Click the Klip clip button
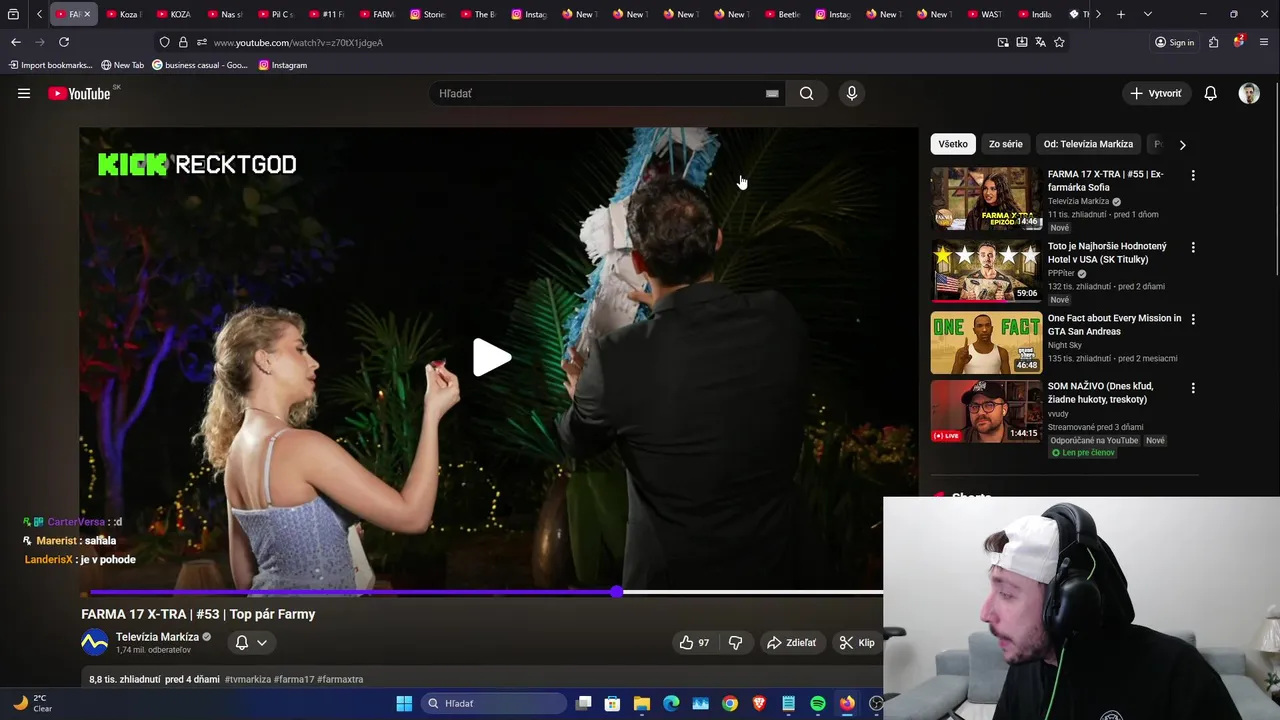1280x720 pixels. pos(857,643)
